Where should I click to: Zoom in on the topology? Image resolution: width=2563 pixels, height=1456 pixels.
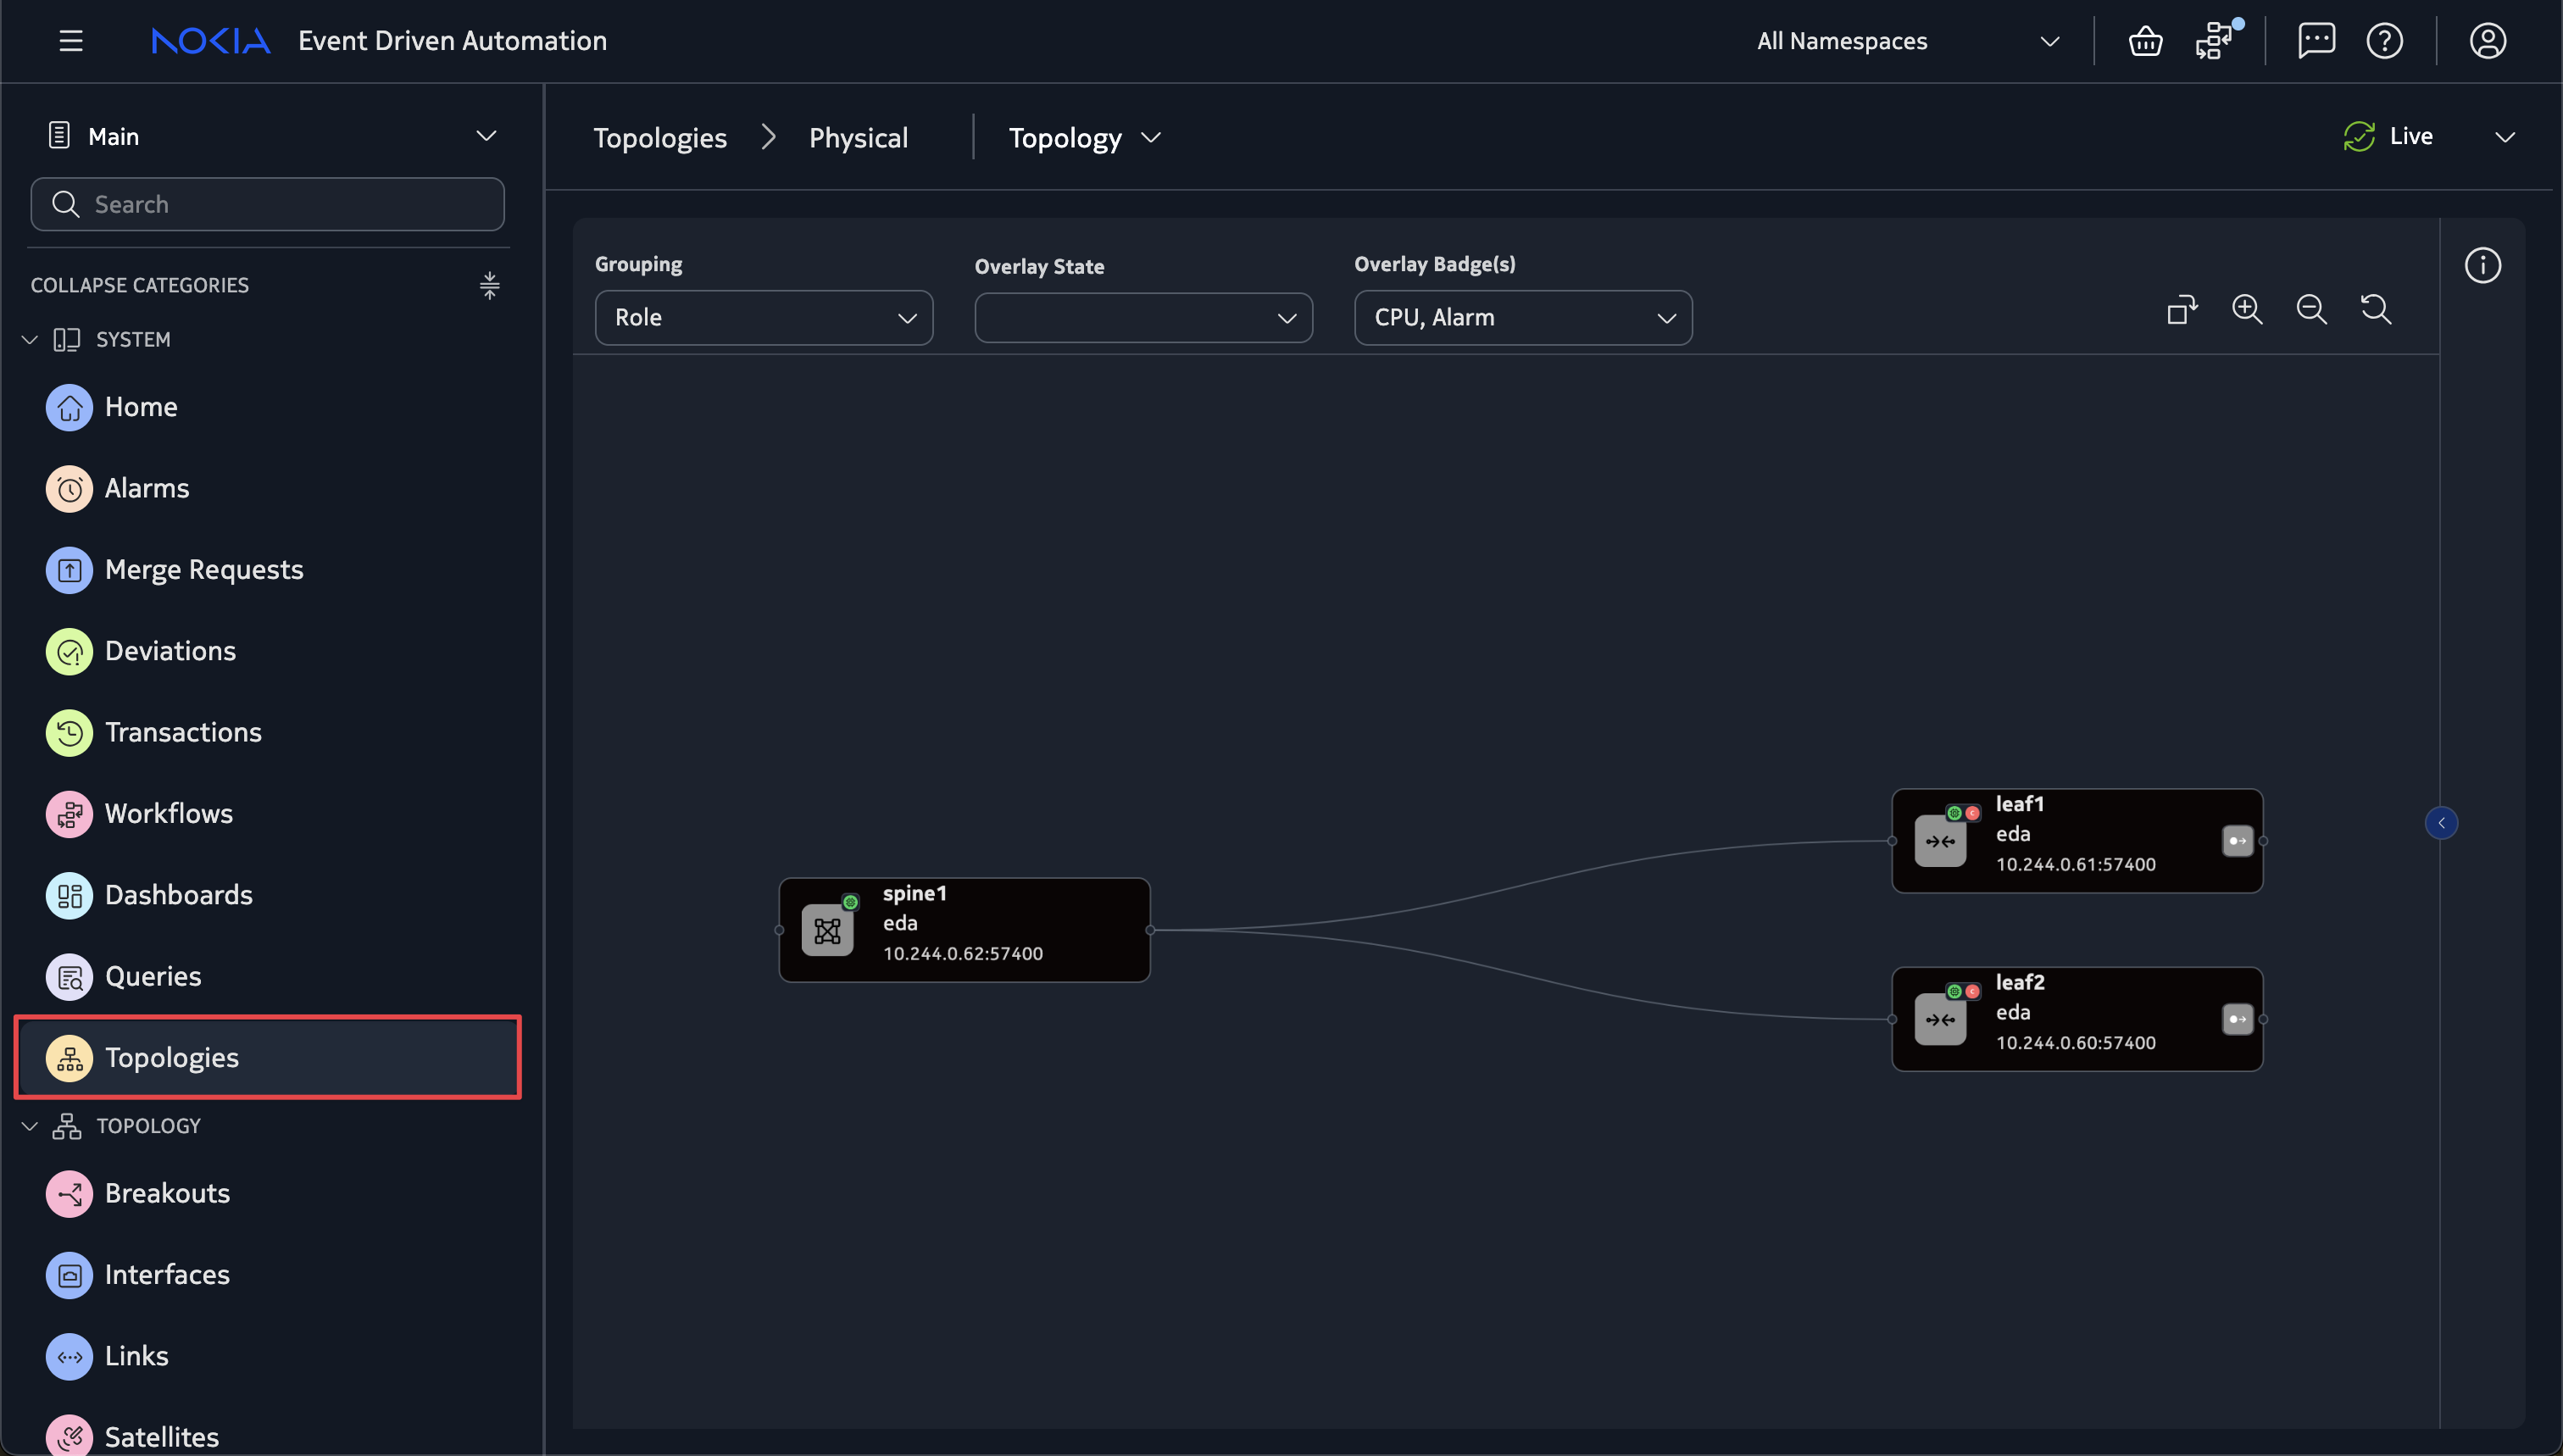tap(2247, 309)
